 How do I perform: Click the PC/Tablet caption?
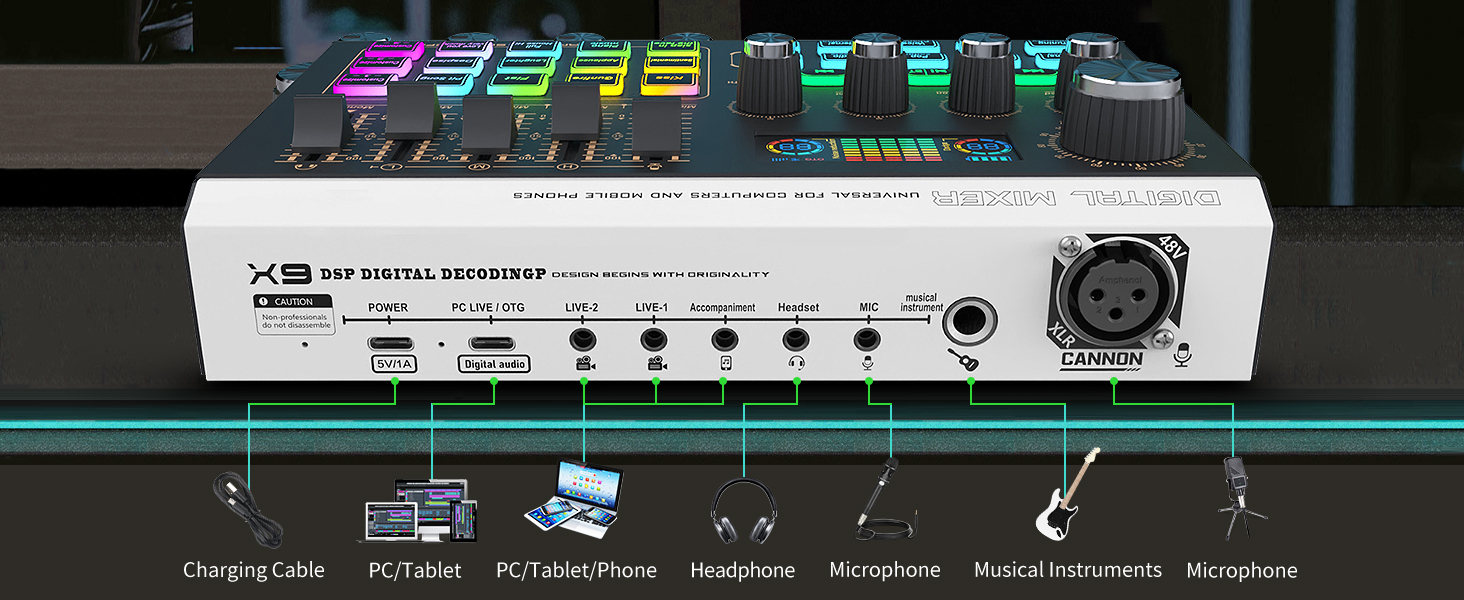point(415,570)
